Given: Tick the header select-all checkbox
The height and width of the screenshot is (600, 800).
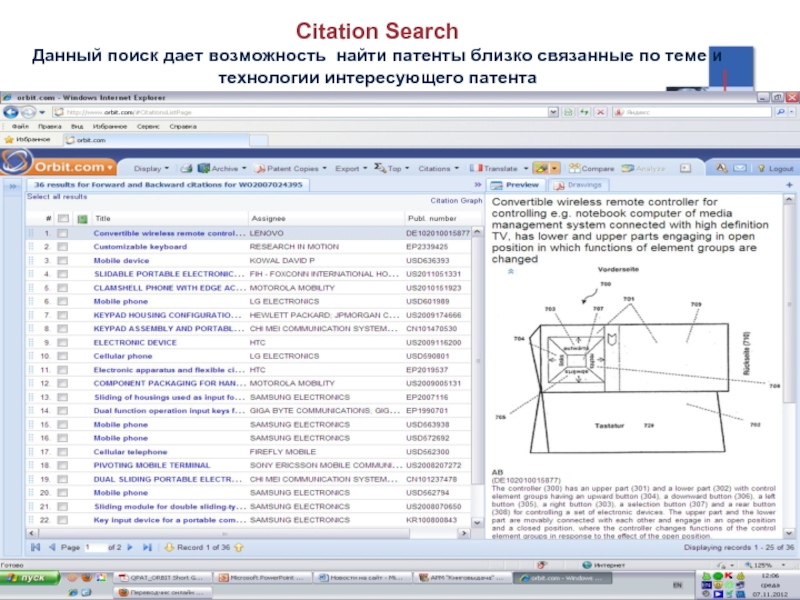Looking at the screenshot, I should click(63, 218).
